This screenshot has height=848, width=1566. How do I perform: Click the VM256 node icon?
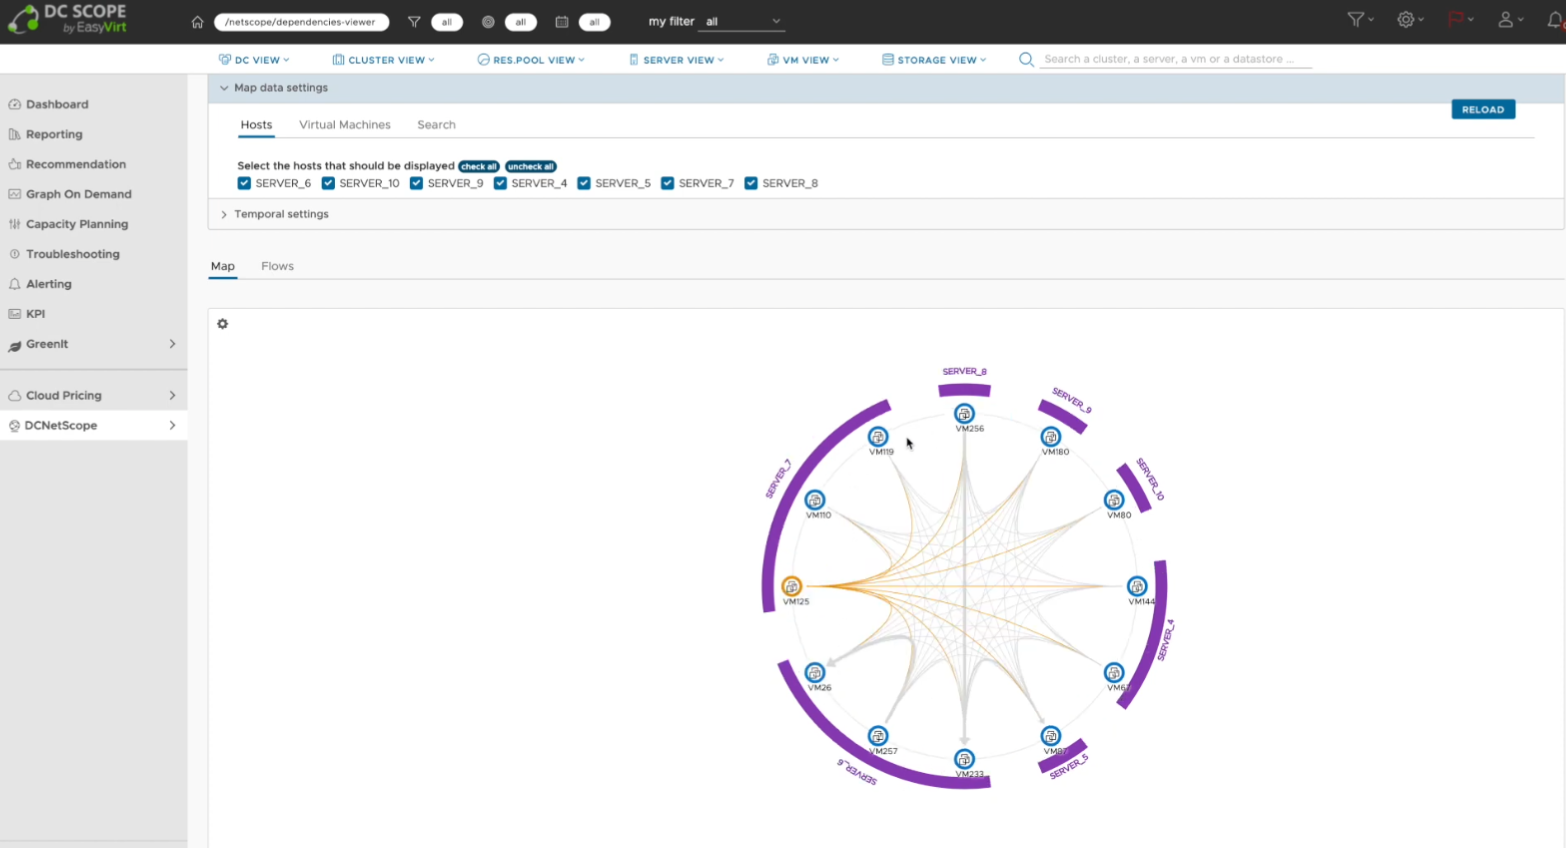[x=964, y=414]
